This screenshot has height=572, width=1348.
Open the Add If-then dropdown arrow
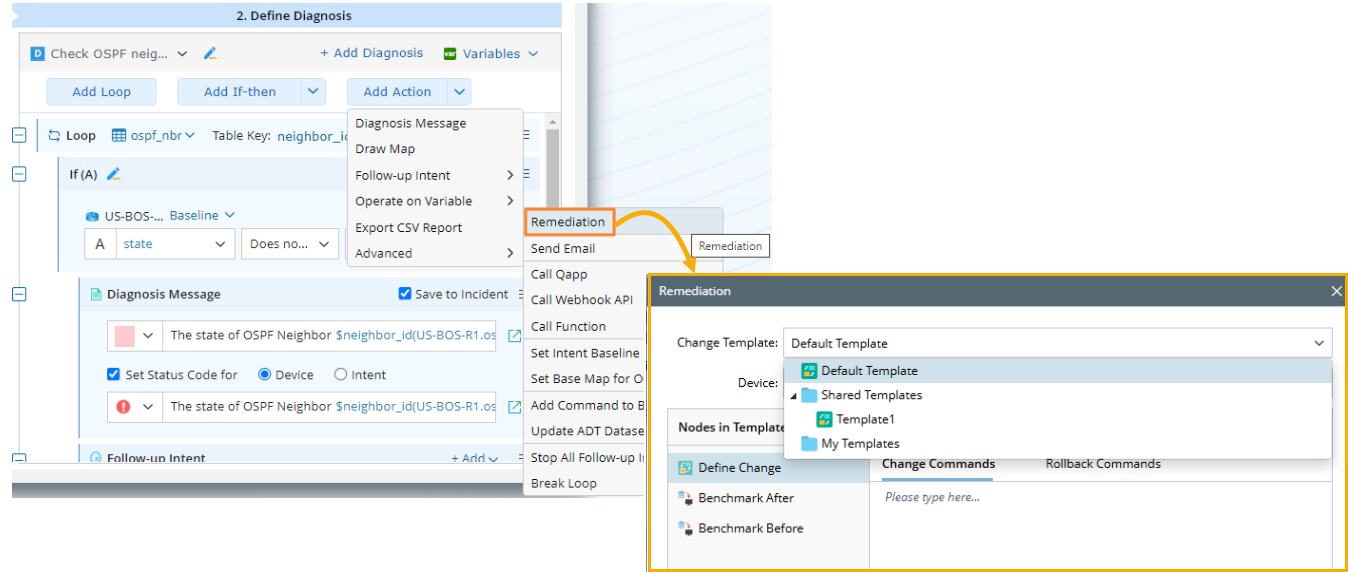313,91
